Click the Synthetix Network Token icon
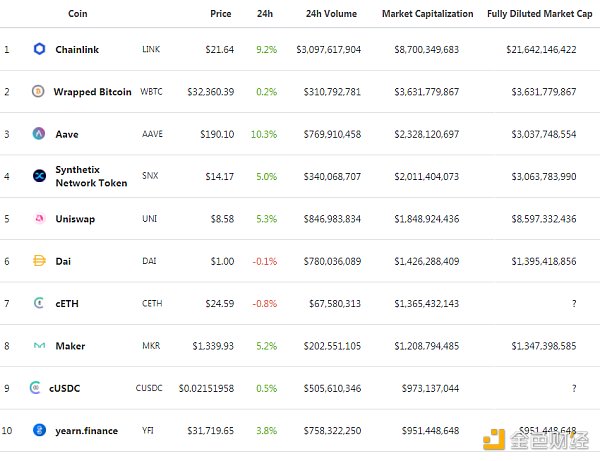 click(39, 177)
